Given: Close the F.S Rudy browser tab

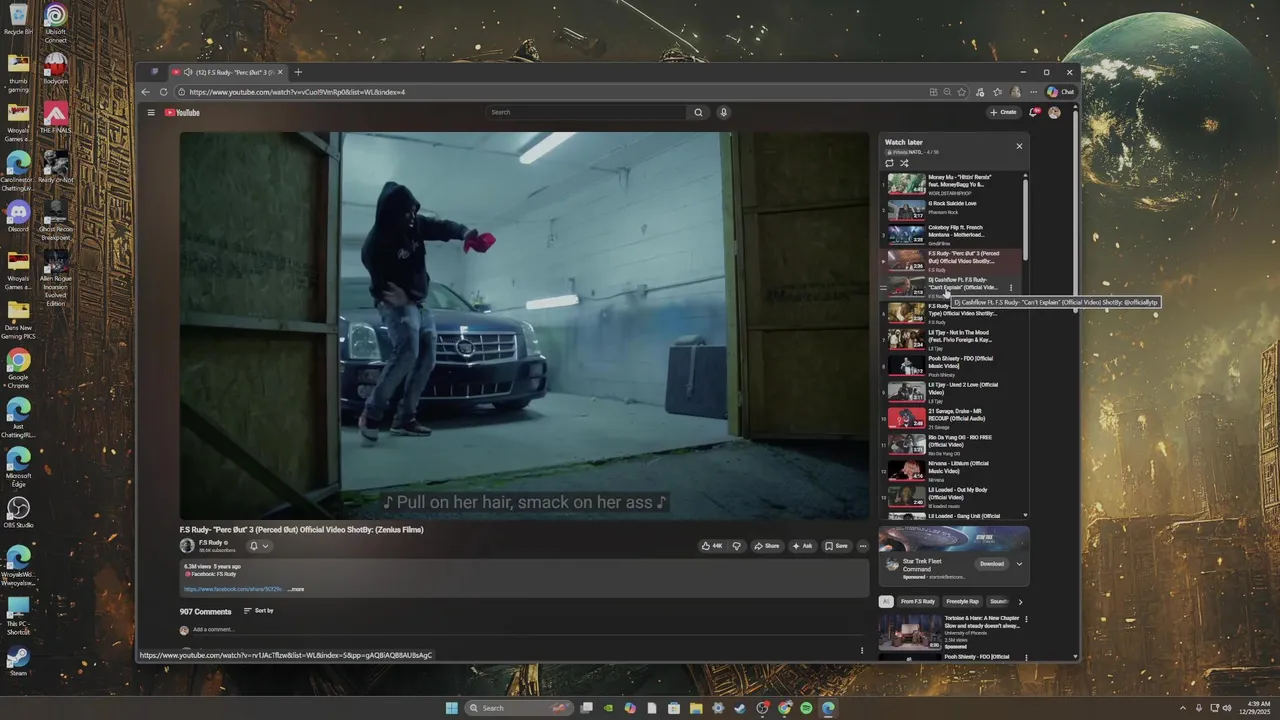Looking at the screenshot, I should pos(280,72).
